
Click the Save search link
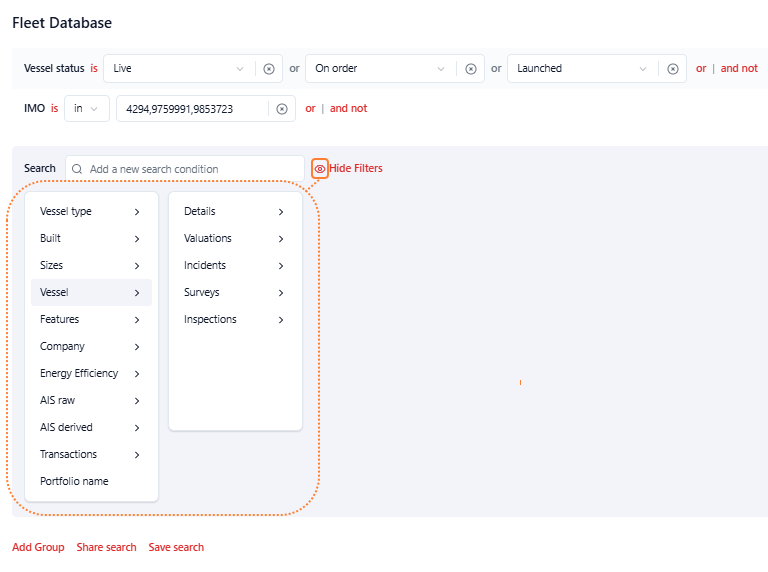point(176,547)
